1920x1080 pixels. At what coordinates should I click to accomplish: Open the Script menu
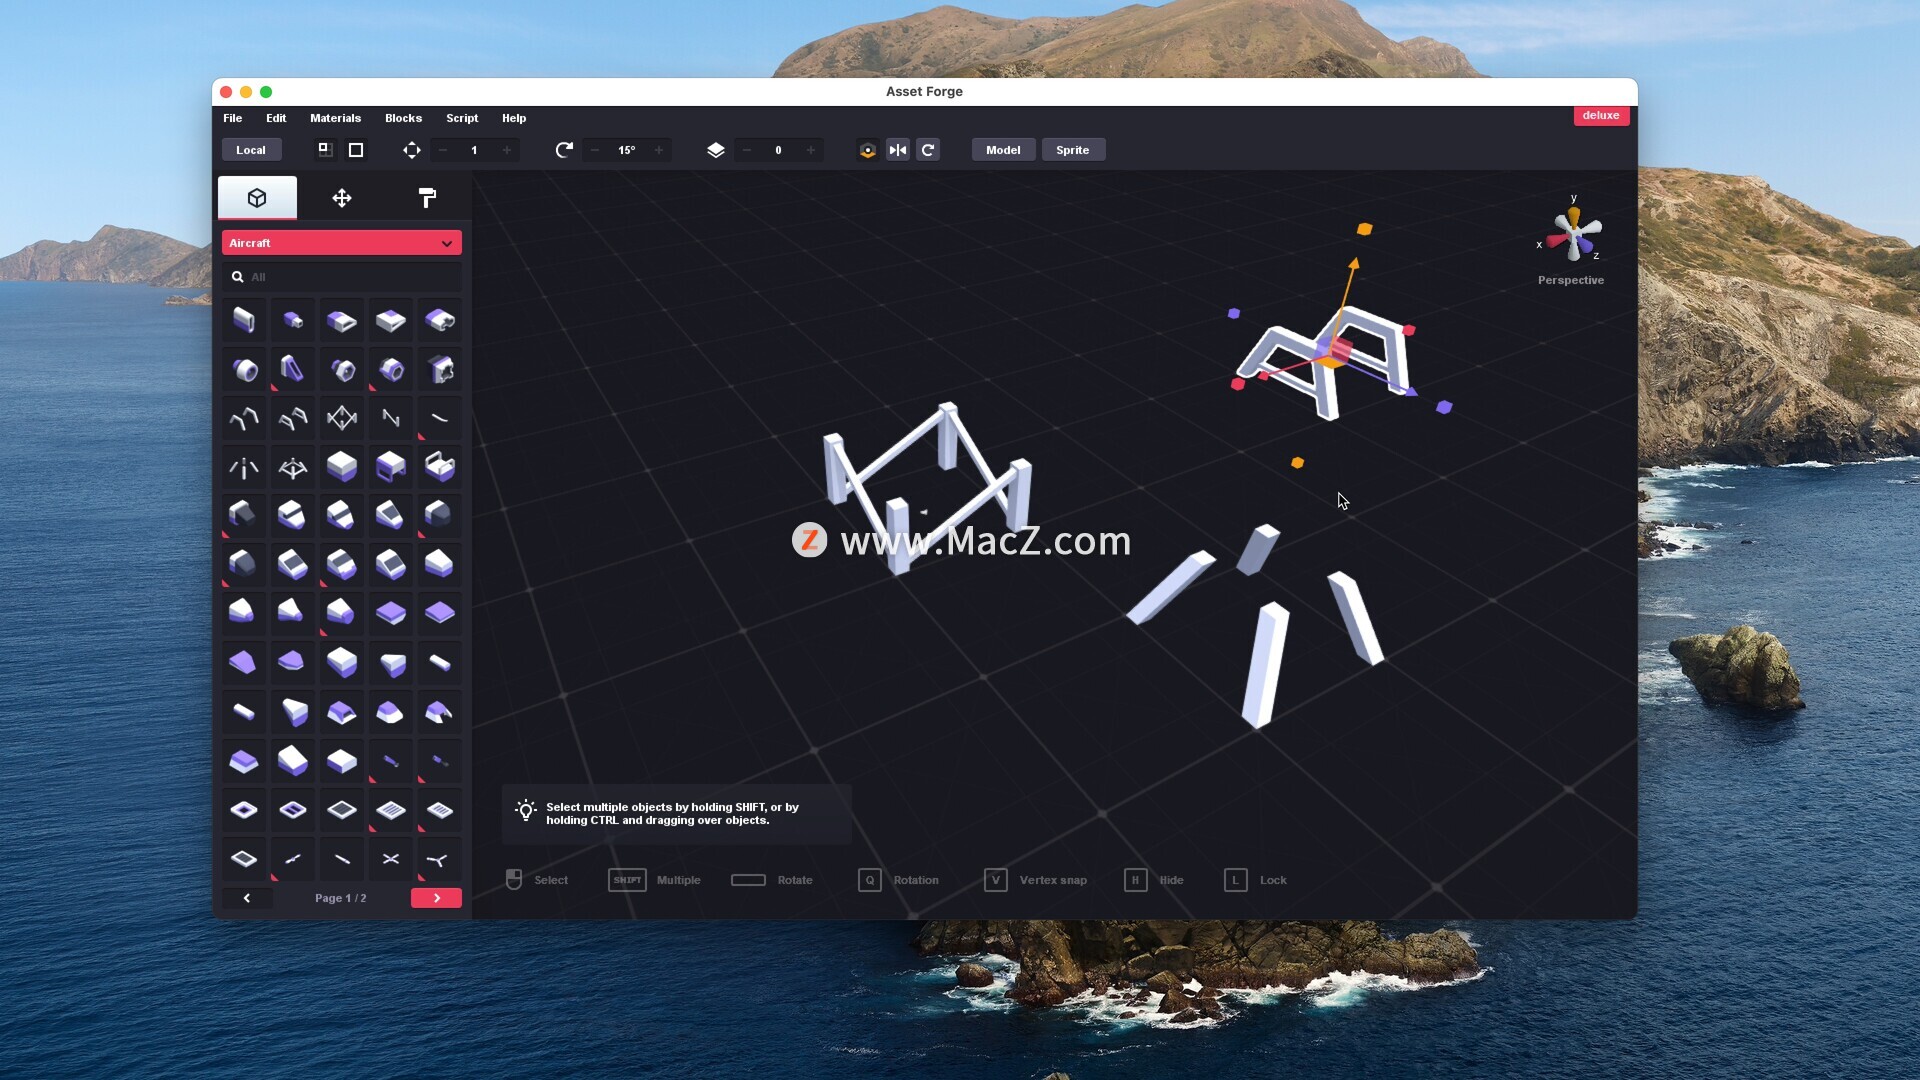point(462,118)
